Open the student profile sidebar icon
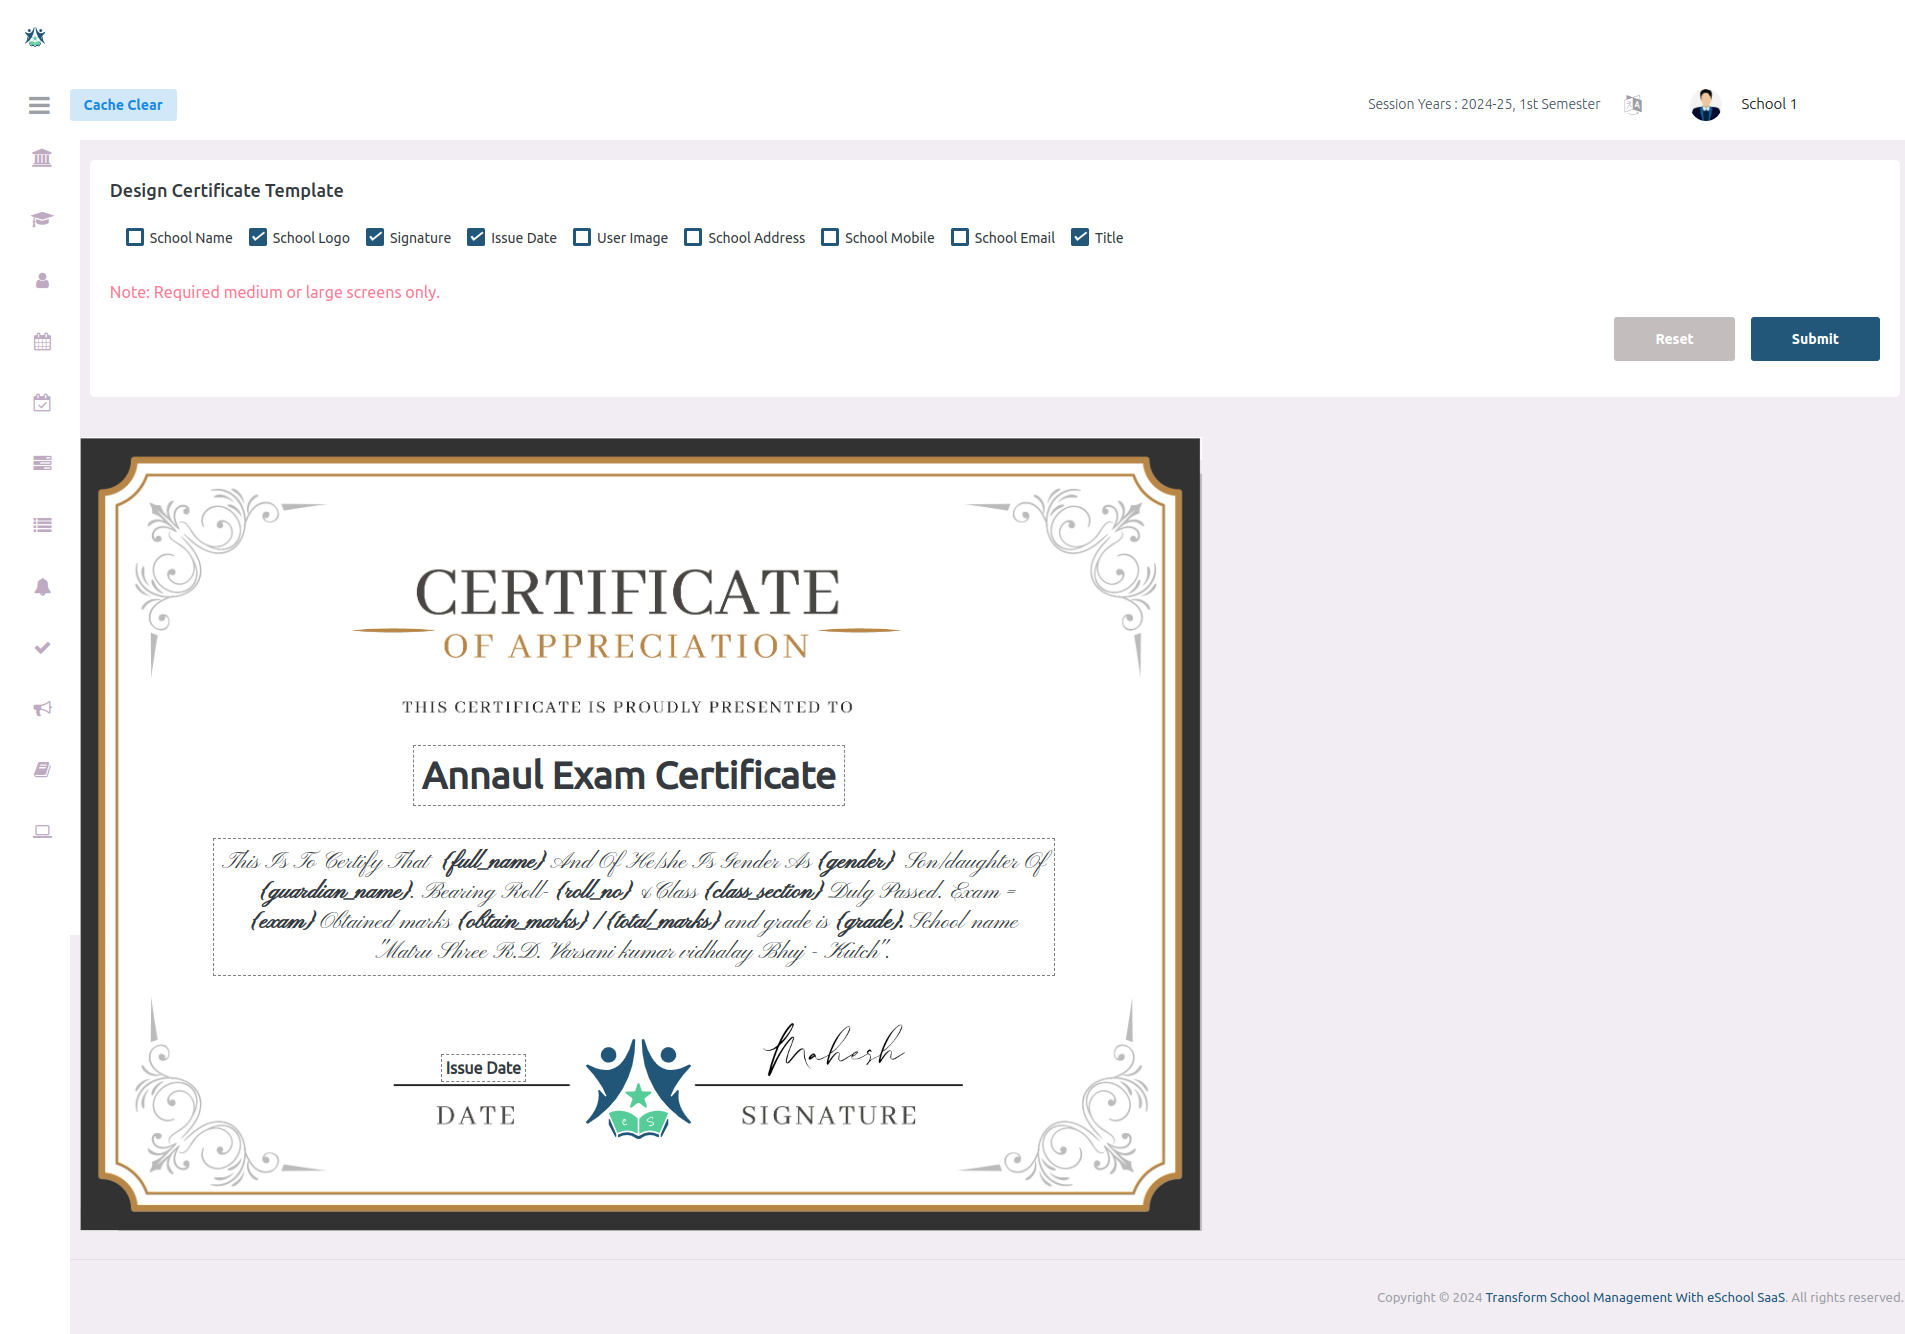 41,281
